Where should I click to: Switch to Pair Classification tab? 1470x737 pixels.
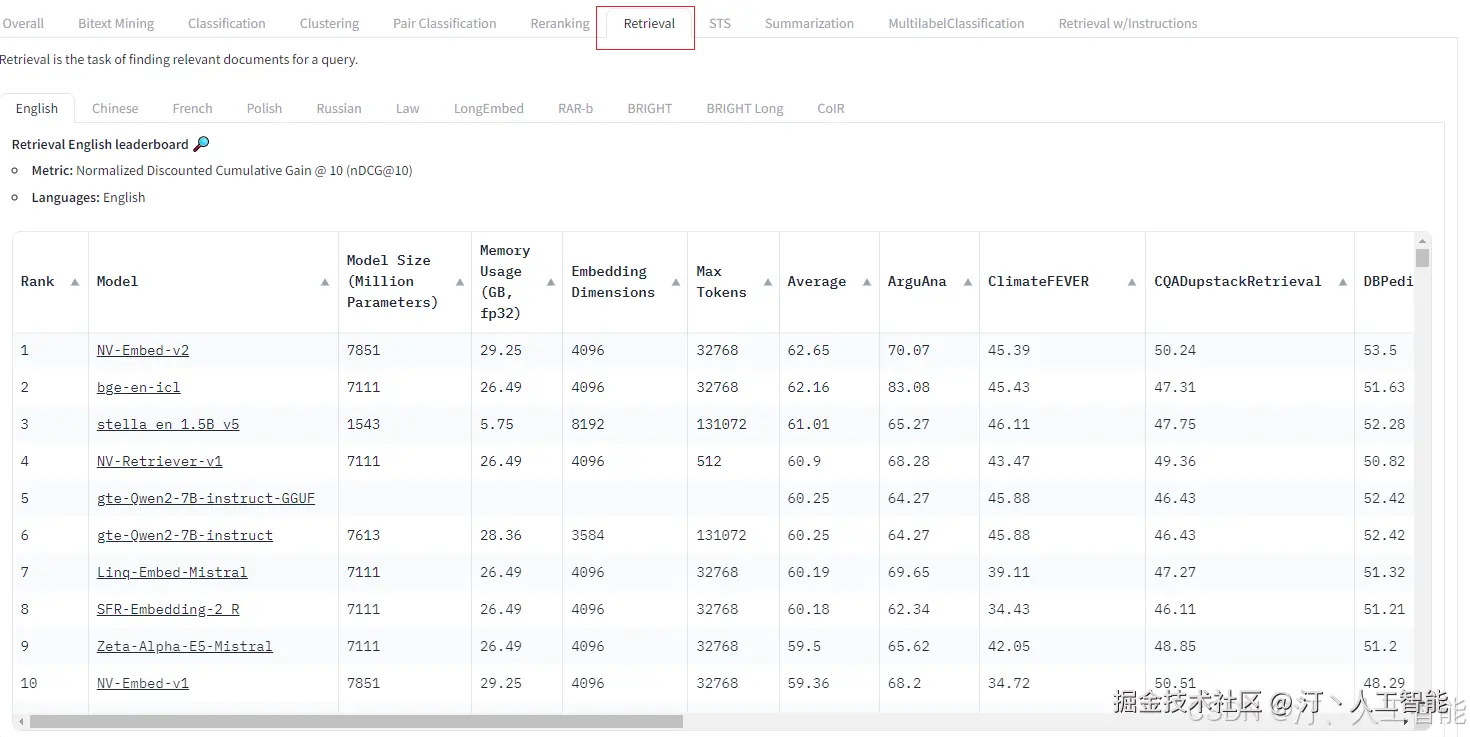point(444,23)
